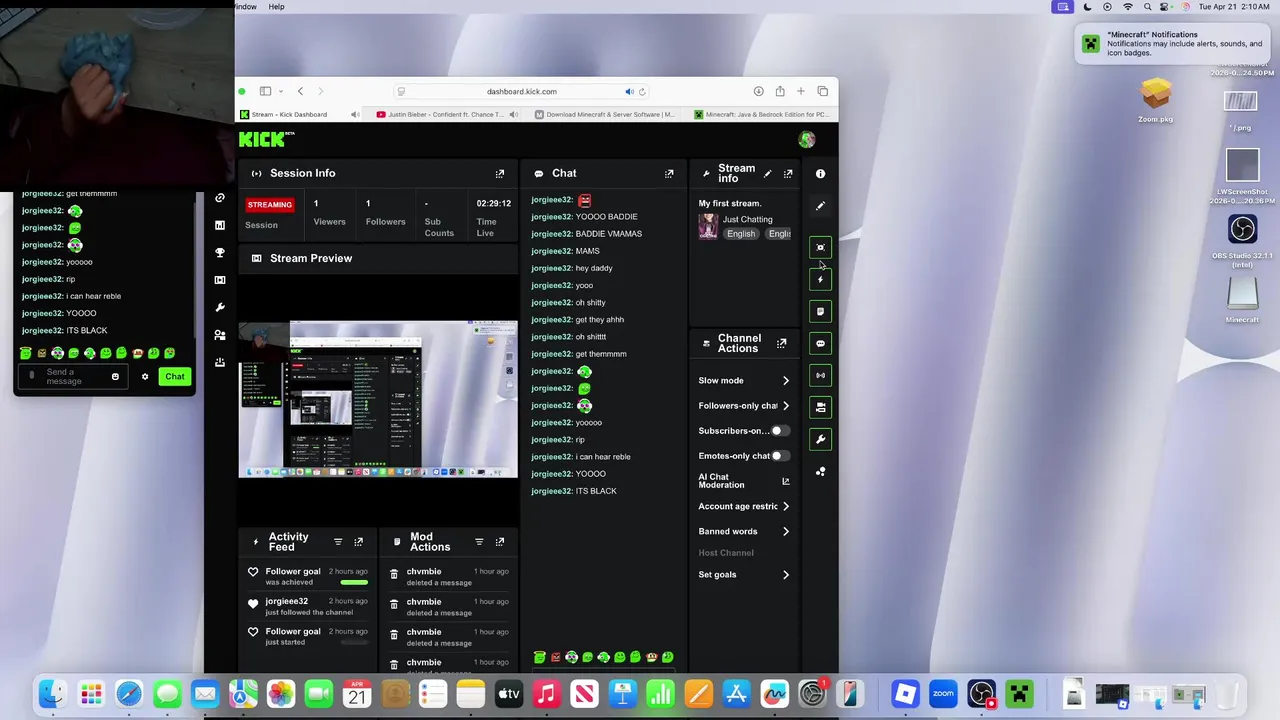Open new Safari tab with plus button
Viewport: 1280px width, 720px height.
800,92
